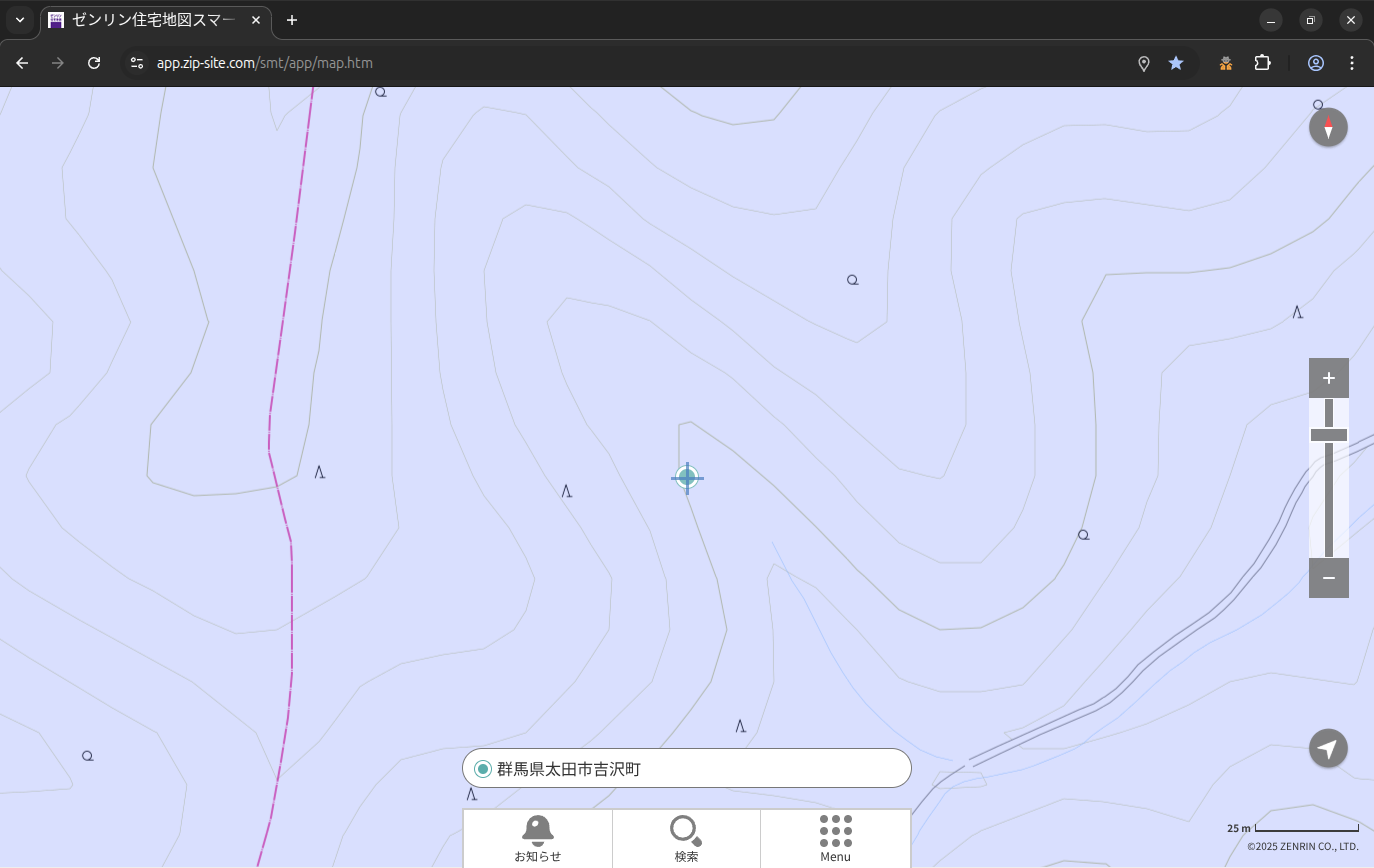The height and width of the screenshot is (868, 1374).
Task: Open the Menu grid icon
Action: [x=835, y=838]
